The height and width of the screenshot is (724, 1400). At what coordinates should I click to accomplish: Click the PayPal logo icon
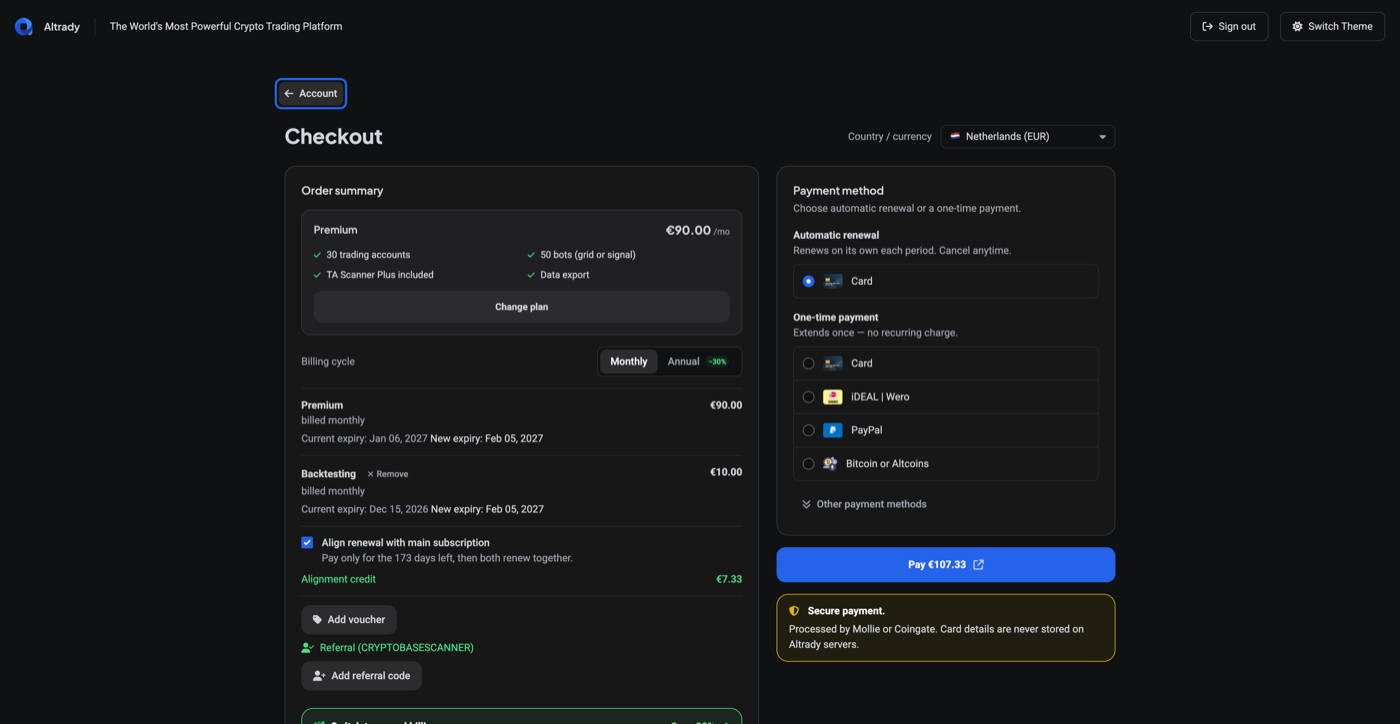coord(832,430)
